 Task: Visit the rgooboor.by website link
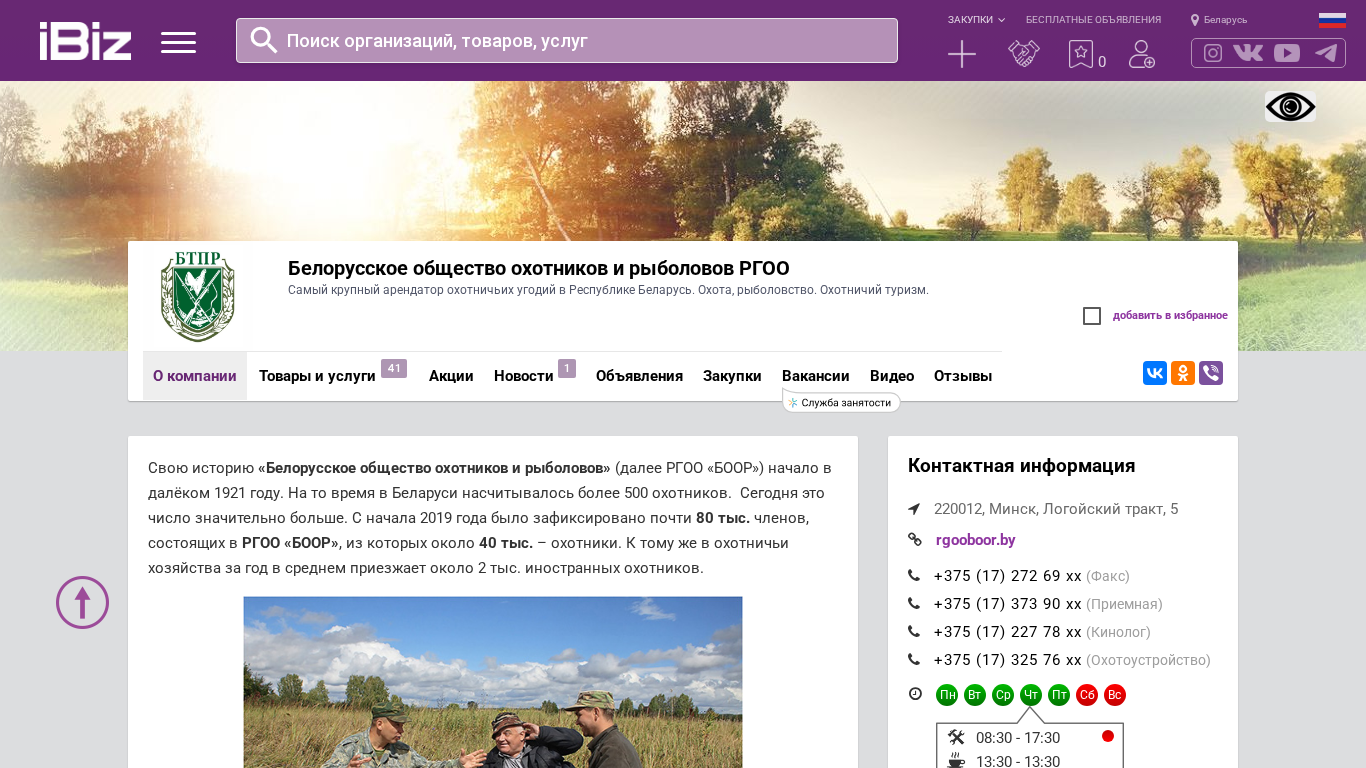975,540
